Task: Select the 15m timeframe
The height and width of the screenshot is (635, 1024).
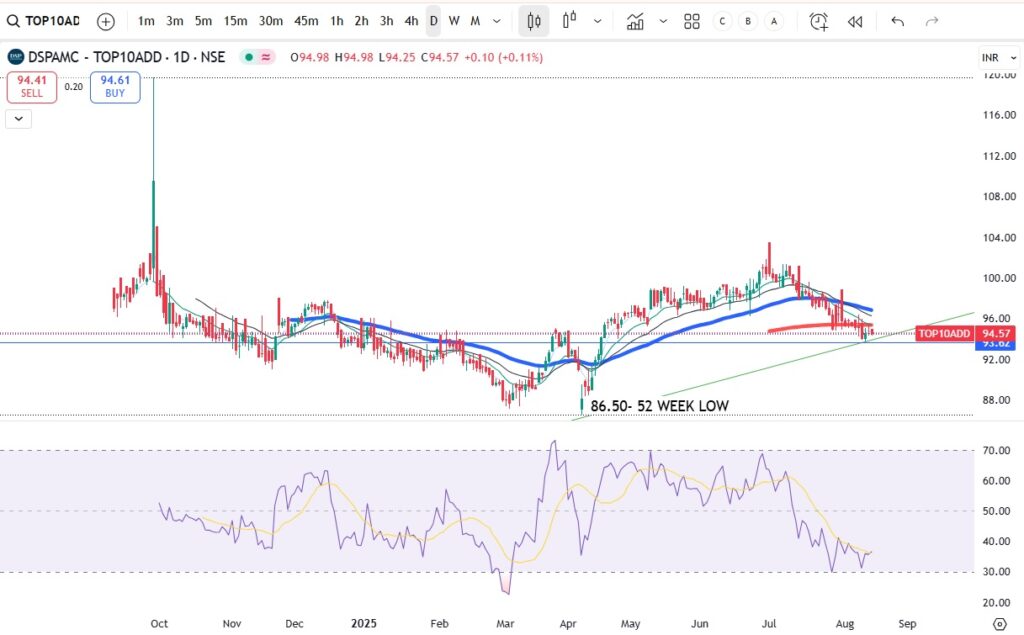Action: pos(235,21)
